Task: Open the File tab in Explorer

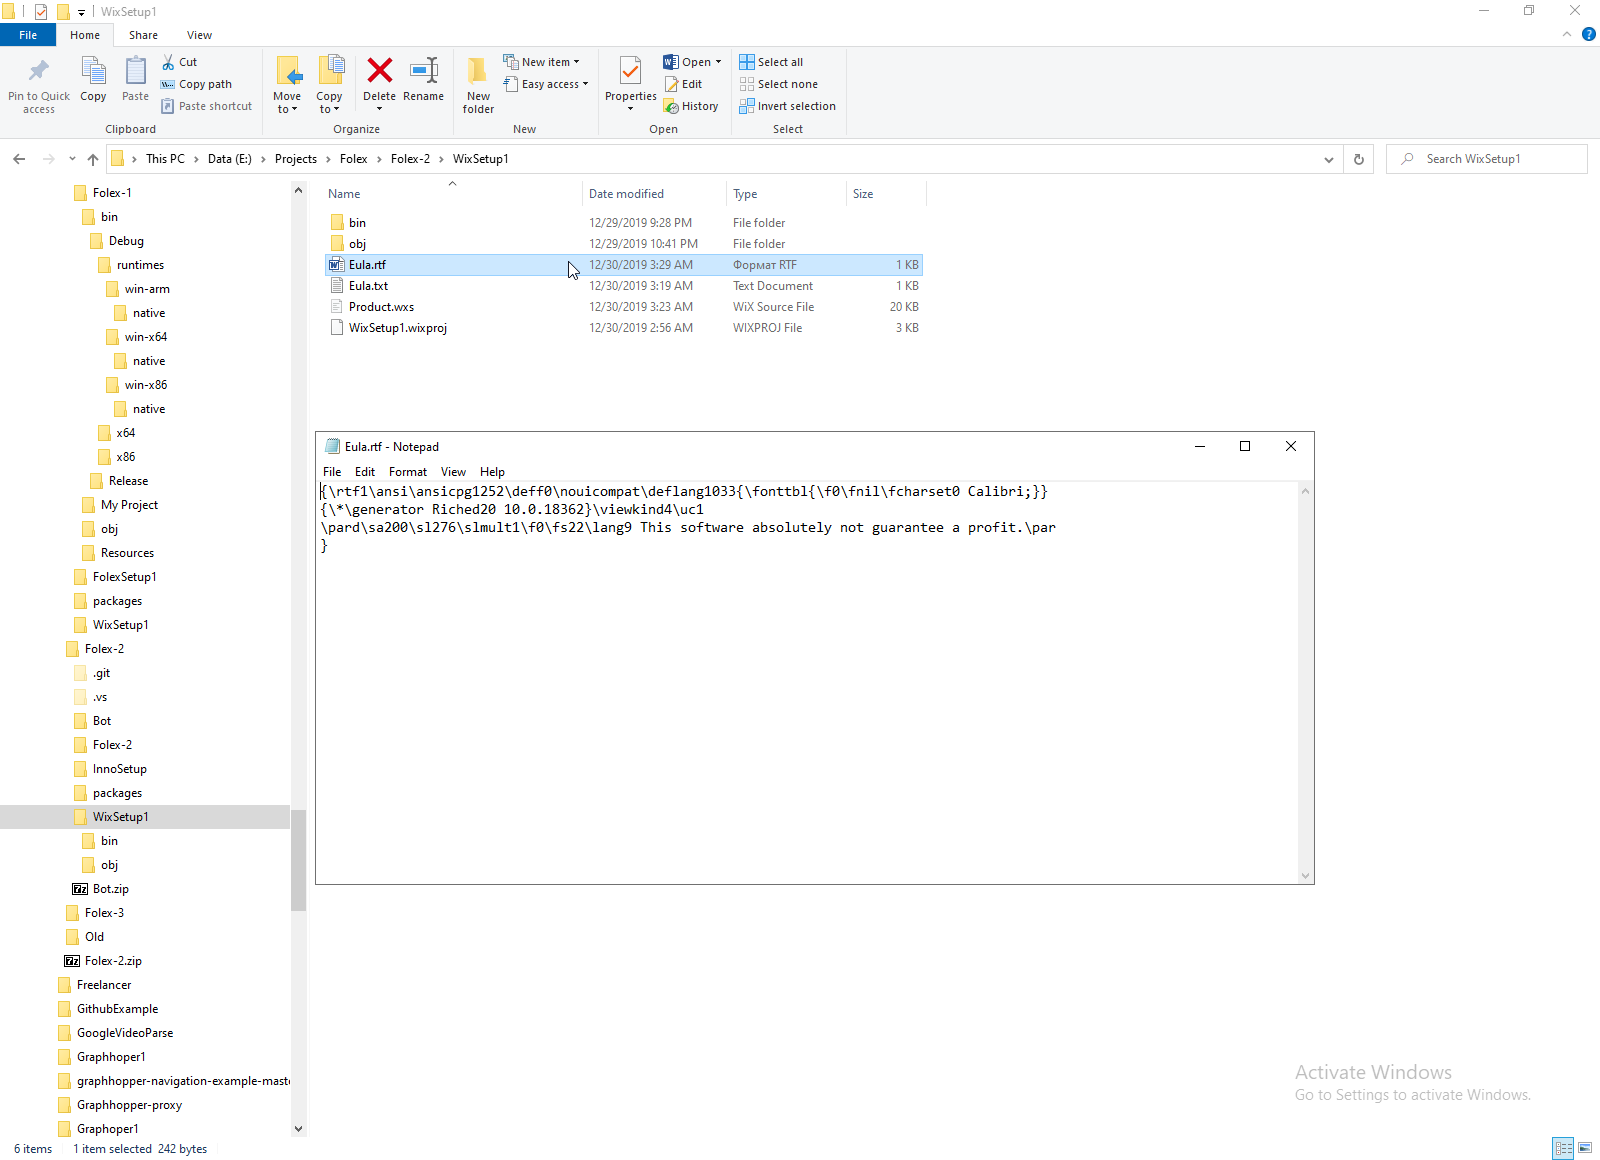Action: tap(28, 35)
